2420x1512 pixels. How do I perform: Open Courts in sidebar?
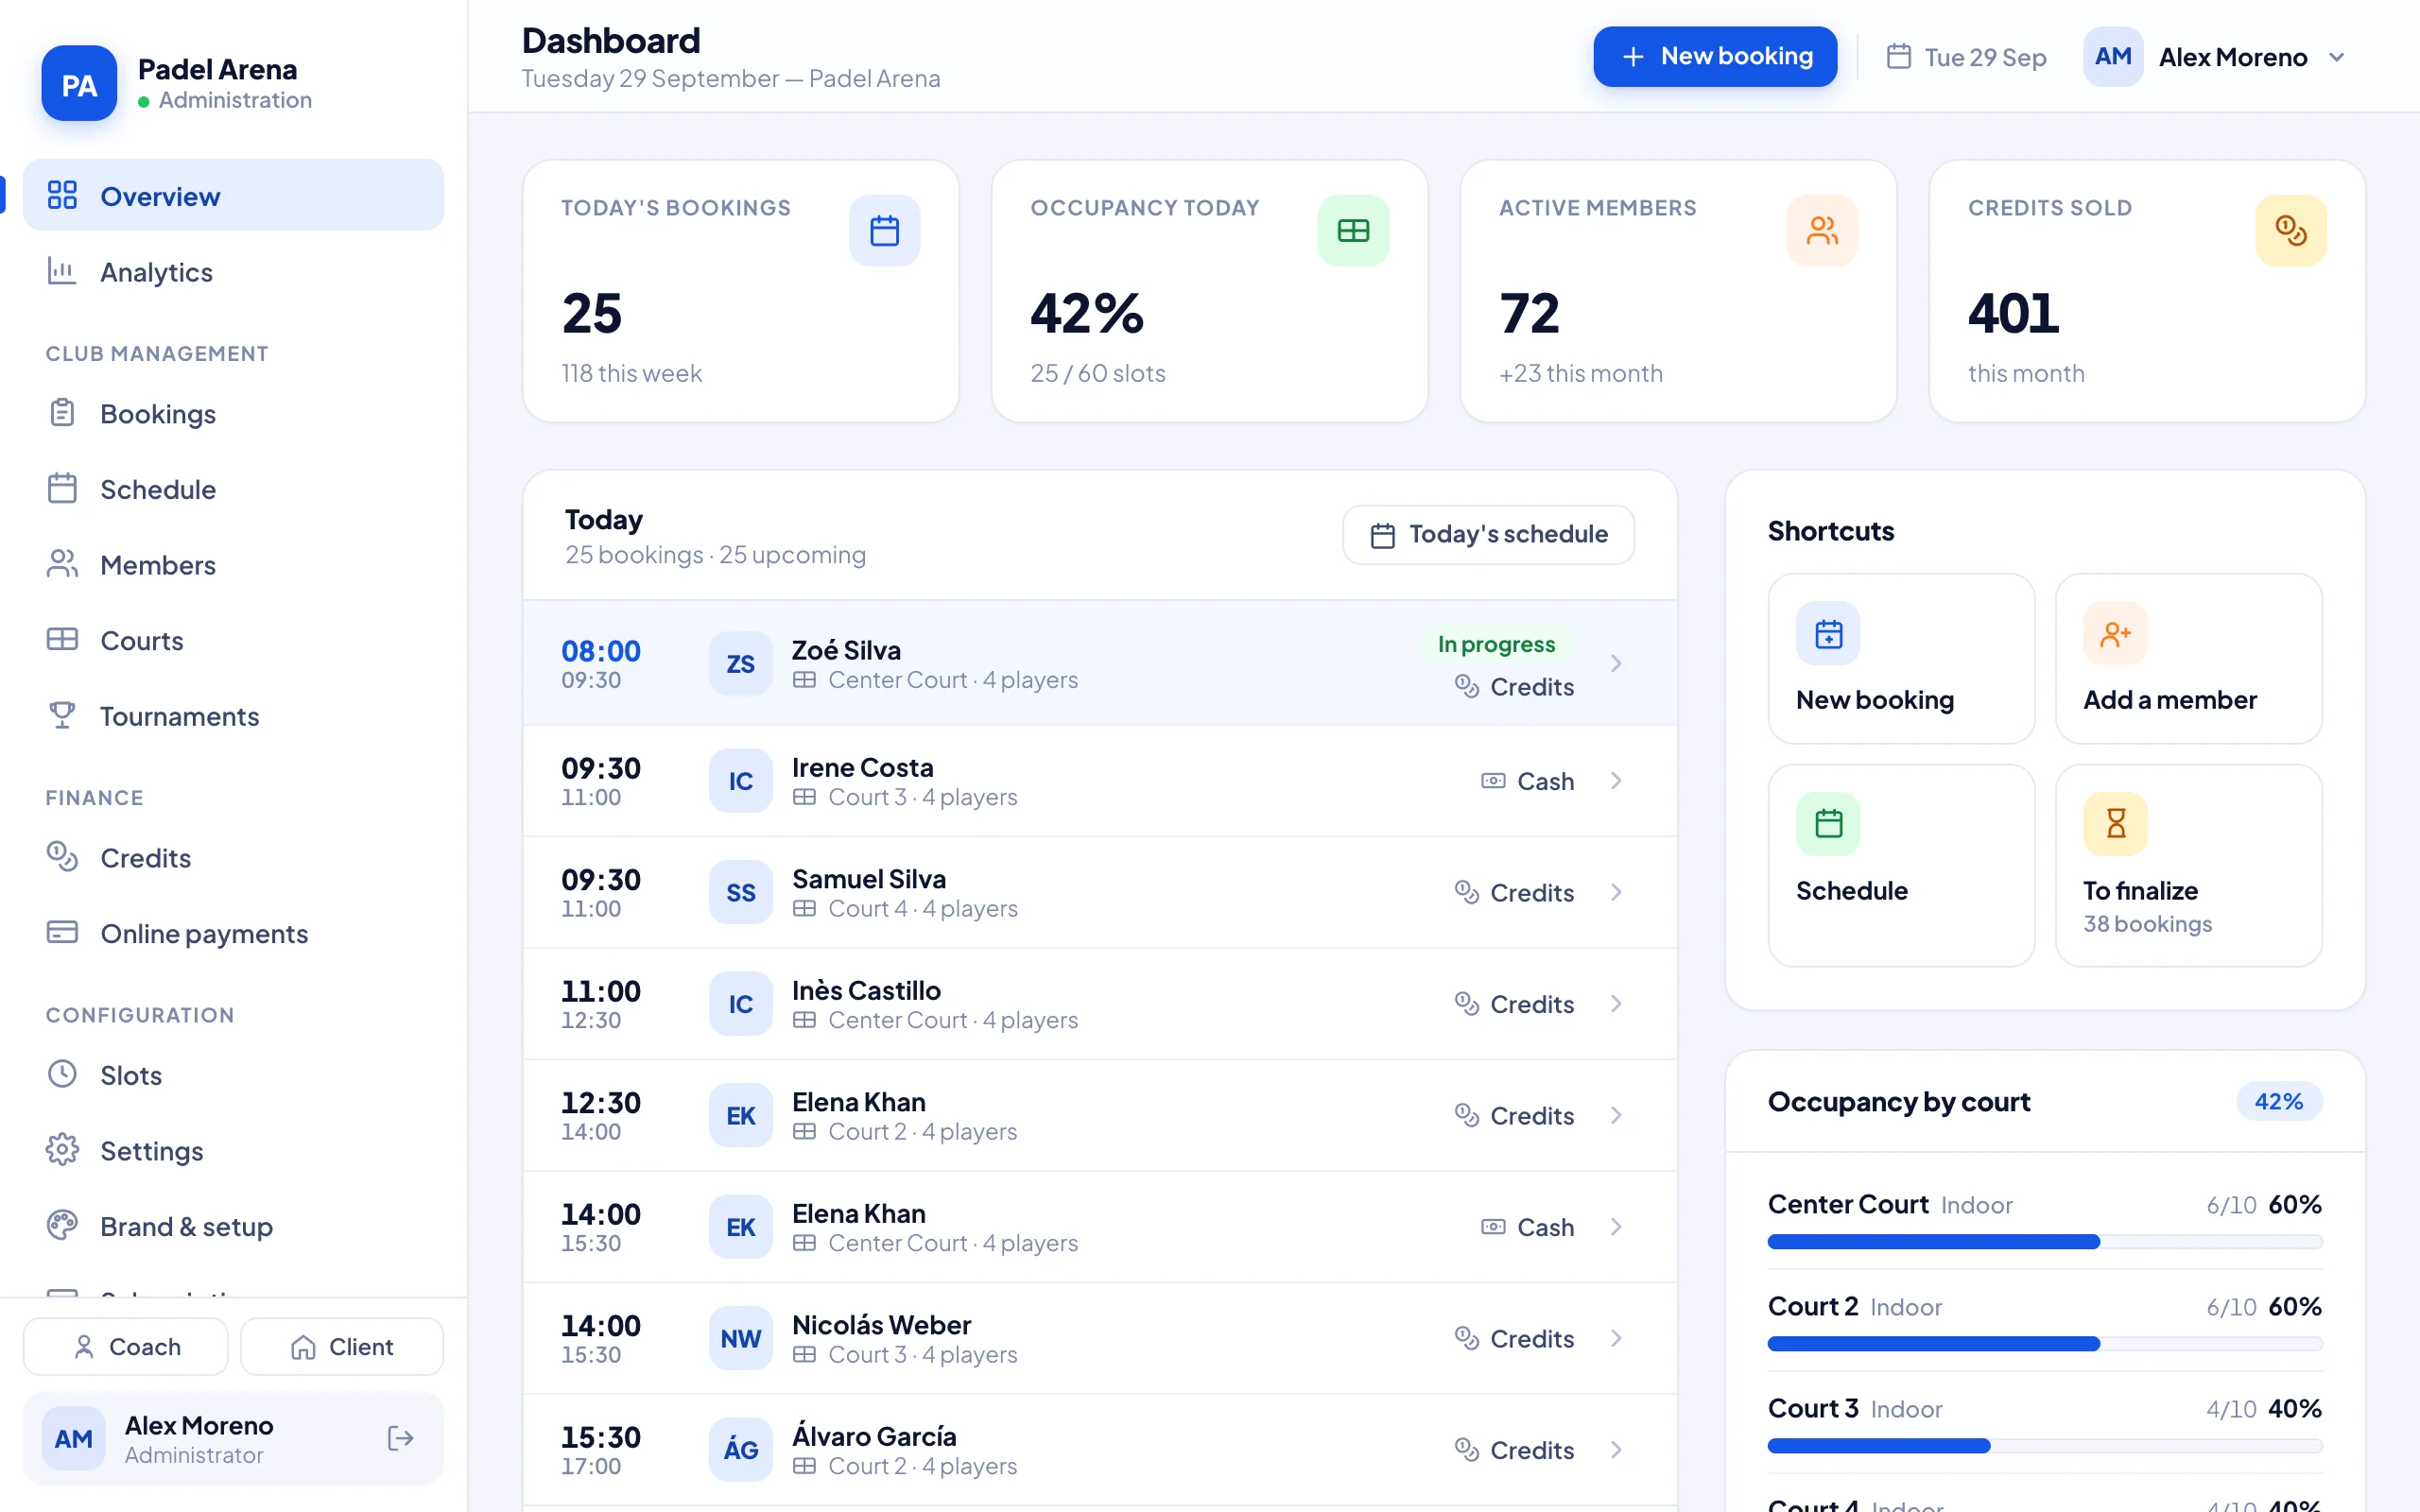(233, 640)
